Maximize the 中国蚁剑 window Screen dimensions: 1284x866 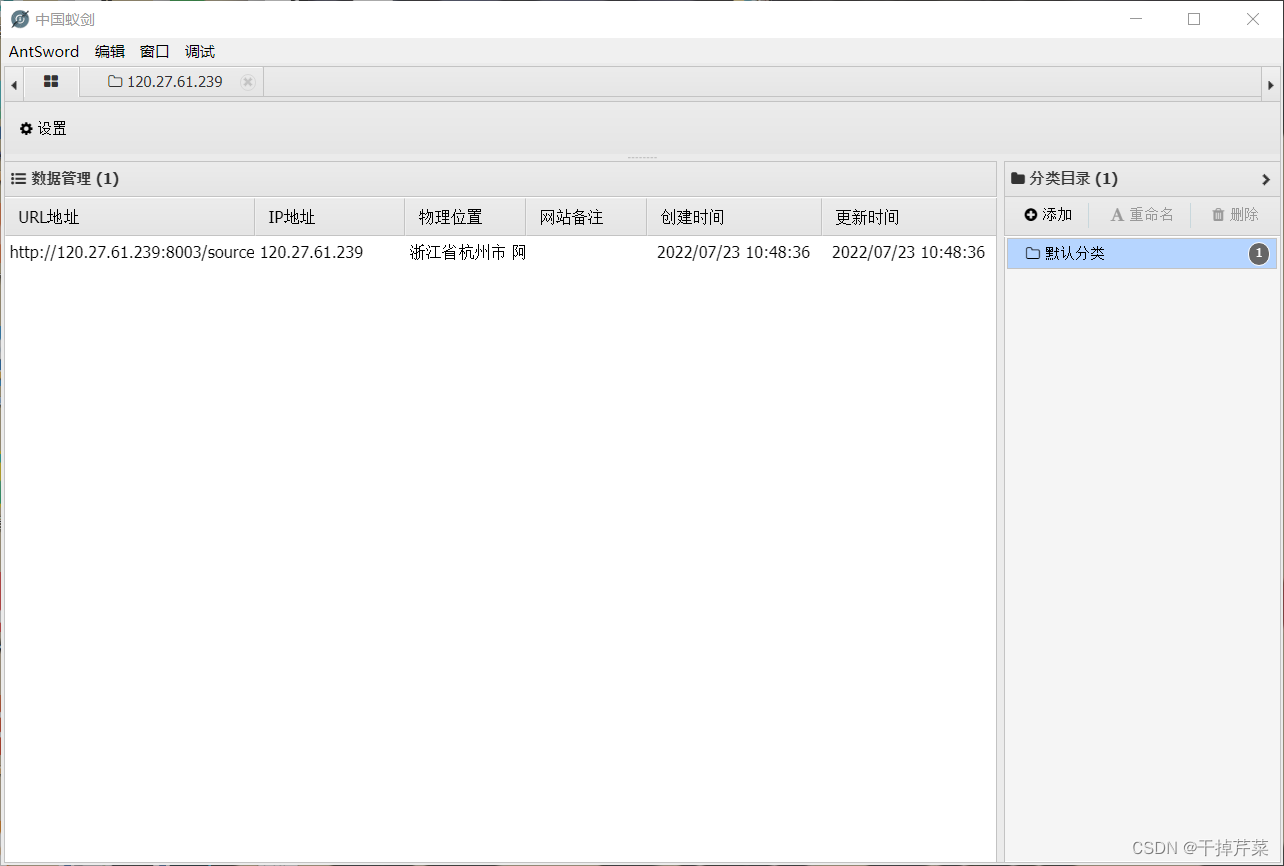point(1194,19)
